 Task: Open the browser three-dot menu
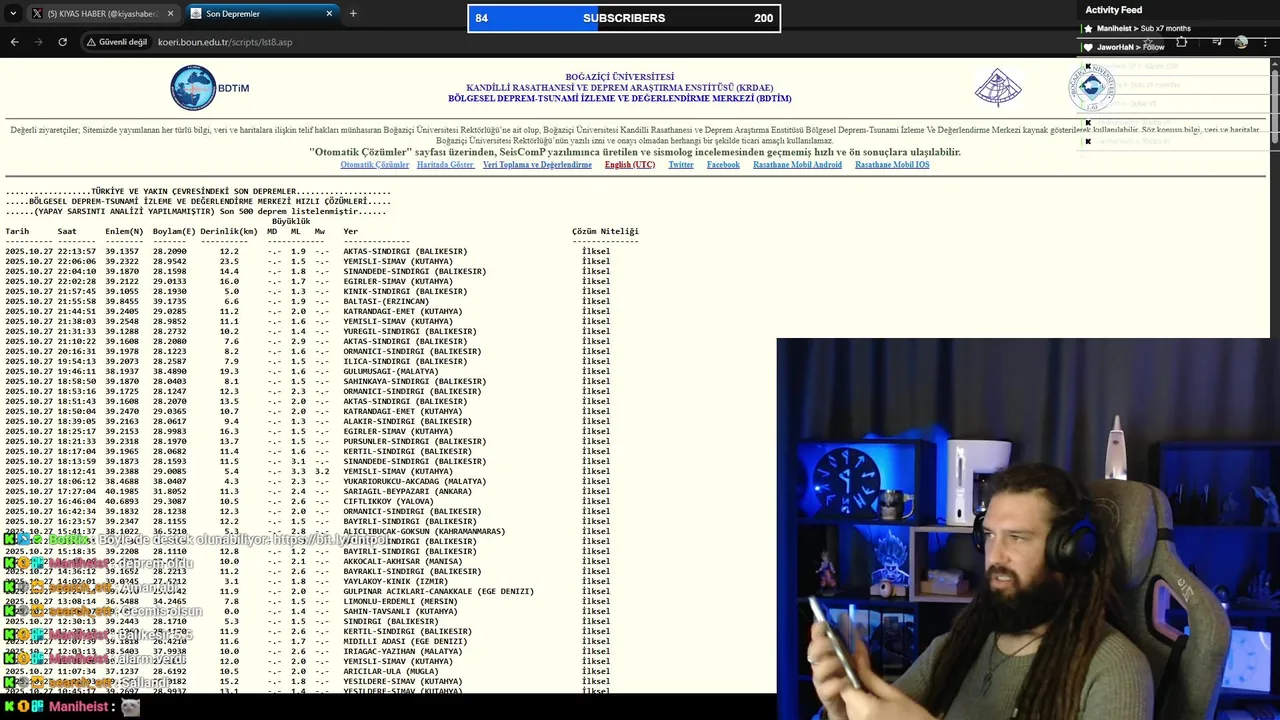click(x=1266, y=42)
